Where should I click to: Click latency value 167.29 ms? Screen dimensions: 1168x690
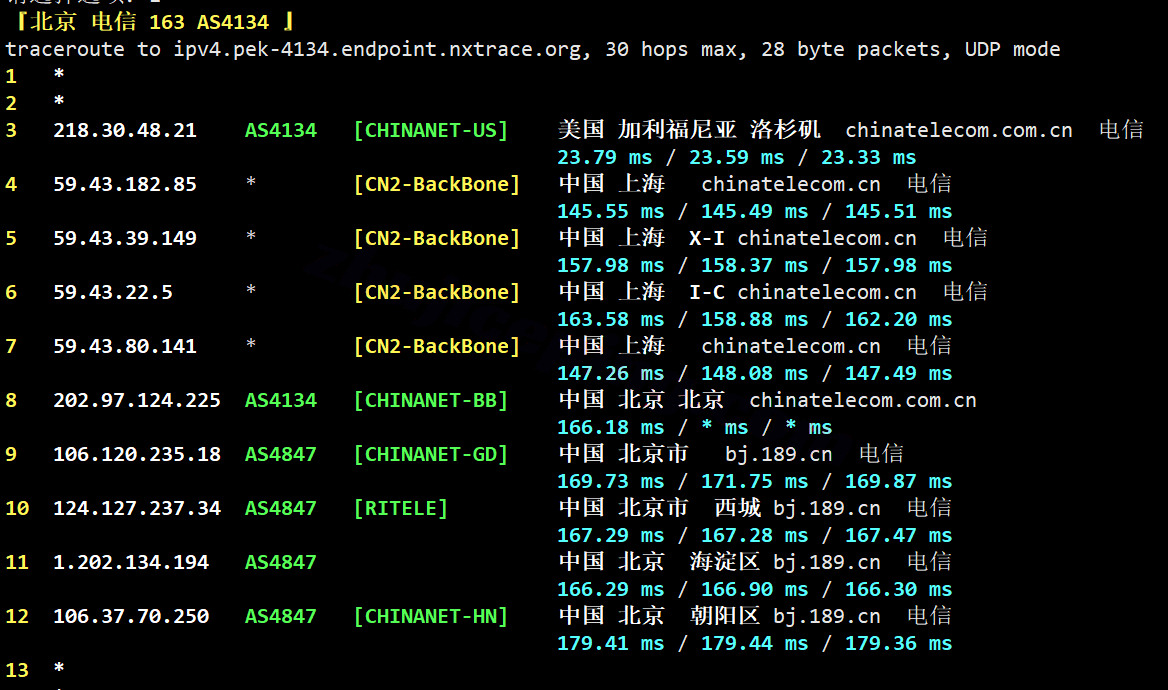(x=611, y=536)
